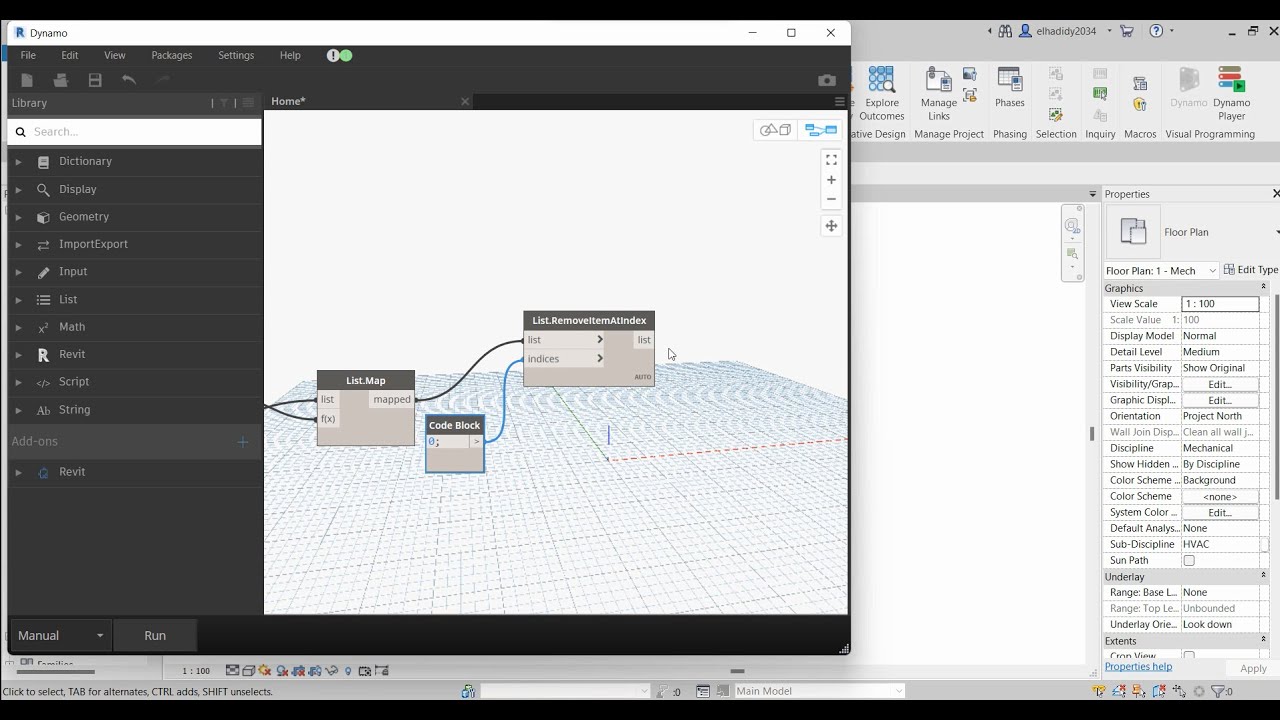Click the Run button
The image size is (1280, 720).
click(x=155, y=636)
